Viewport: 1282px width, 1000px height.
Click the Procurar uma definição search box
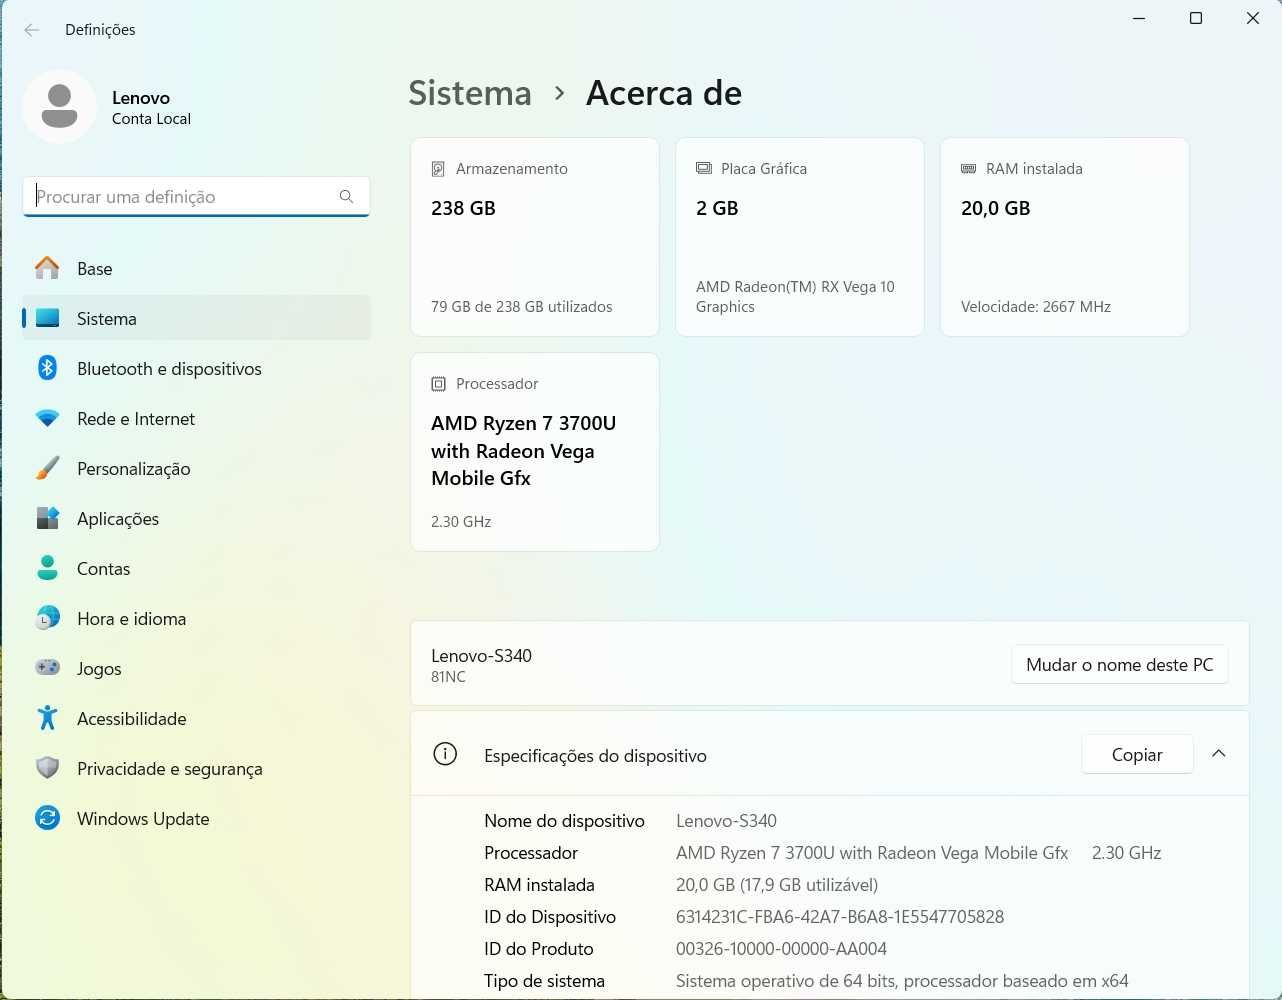point(196,197)
